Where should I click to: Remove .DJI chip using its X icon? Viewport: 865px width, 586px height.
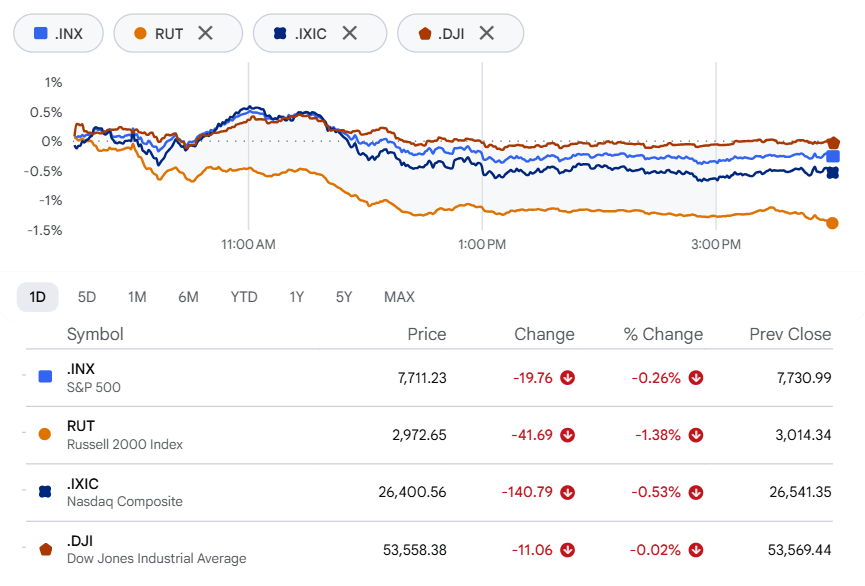pos(487,33)
